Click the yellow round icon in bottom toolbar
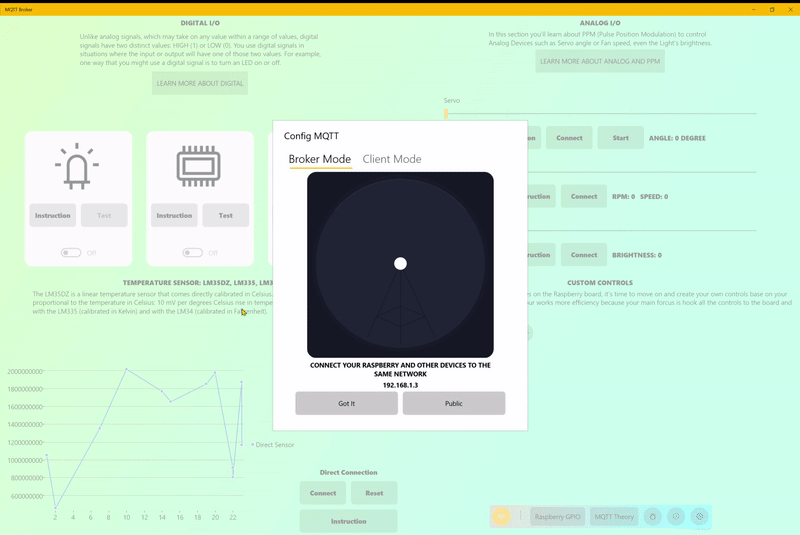 pyautogui.click(x=502, y=517)
